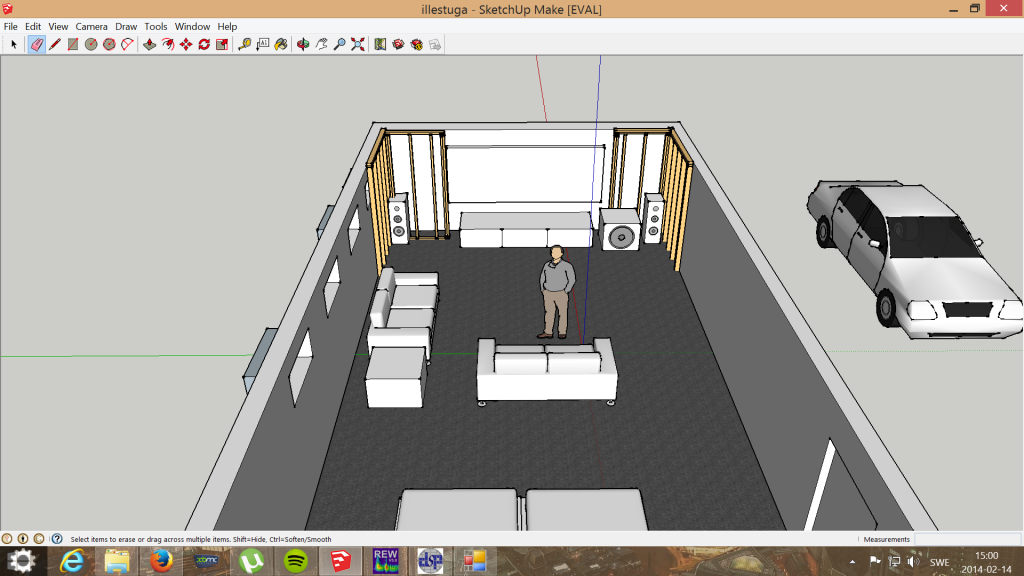
Task: Open the Window menu
Action: (192, 26)
